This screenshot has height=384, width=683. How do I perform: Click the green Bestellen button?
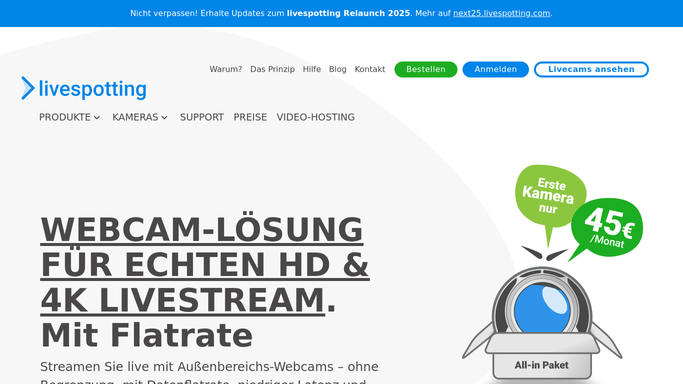[426, 69]
